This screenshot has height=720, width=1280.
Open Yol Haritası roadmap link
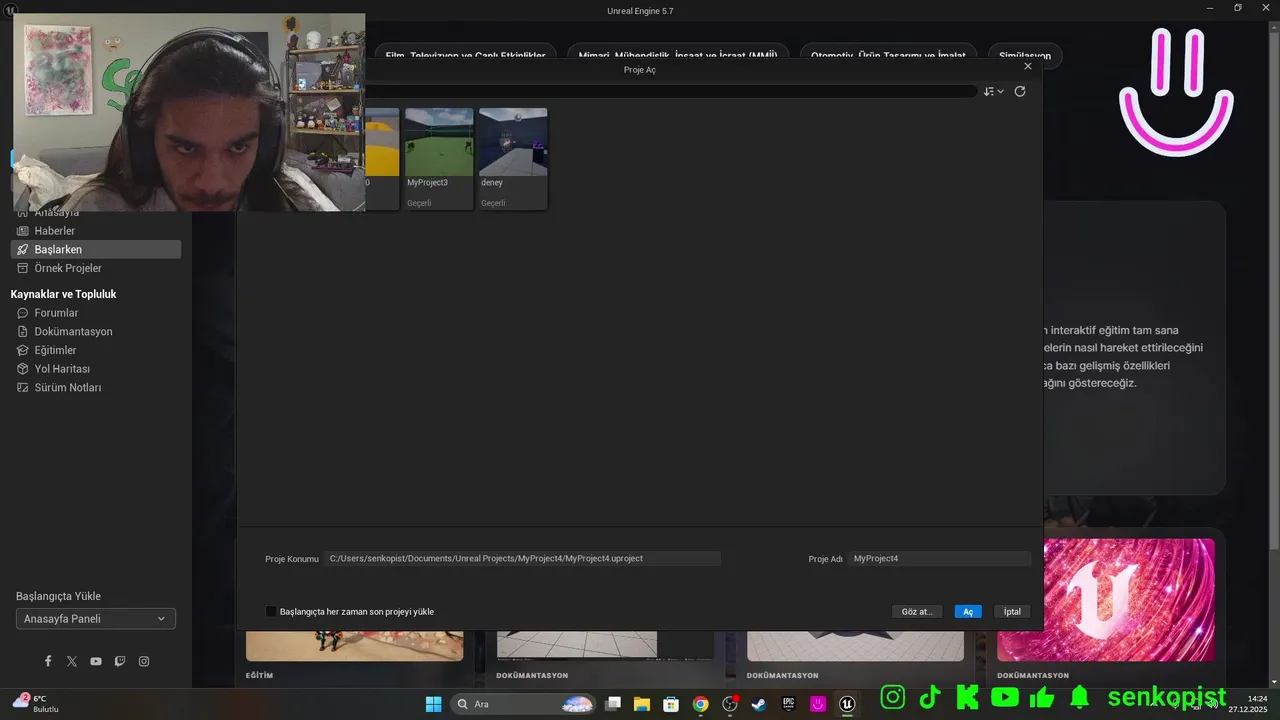95,369
